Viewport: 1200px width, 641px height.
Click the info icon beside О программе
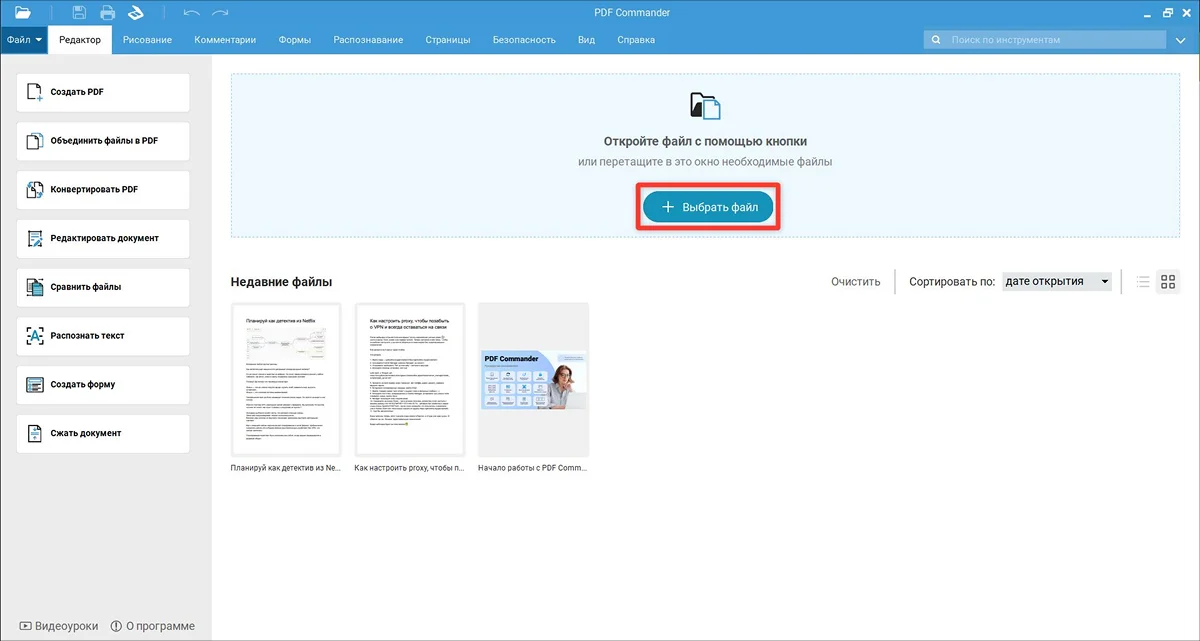coord(115,626)
